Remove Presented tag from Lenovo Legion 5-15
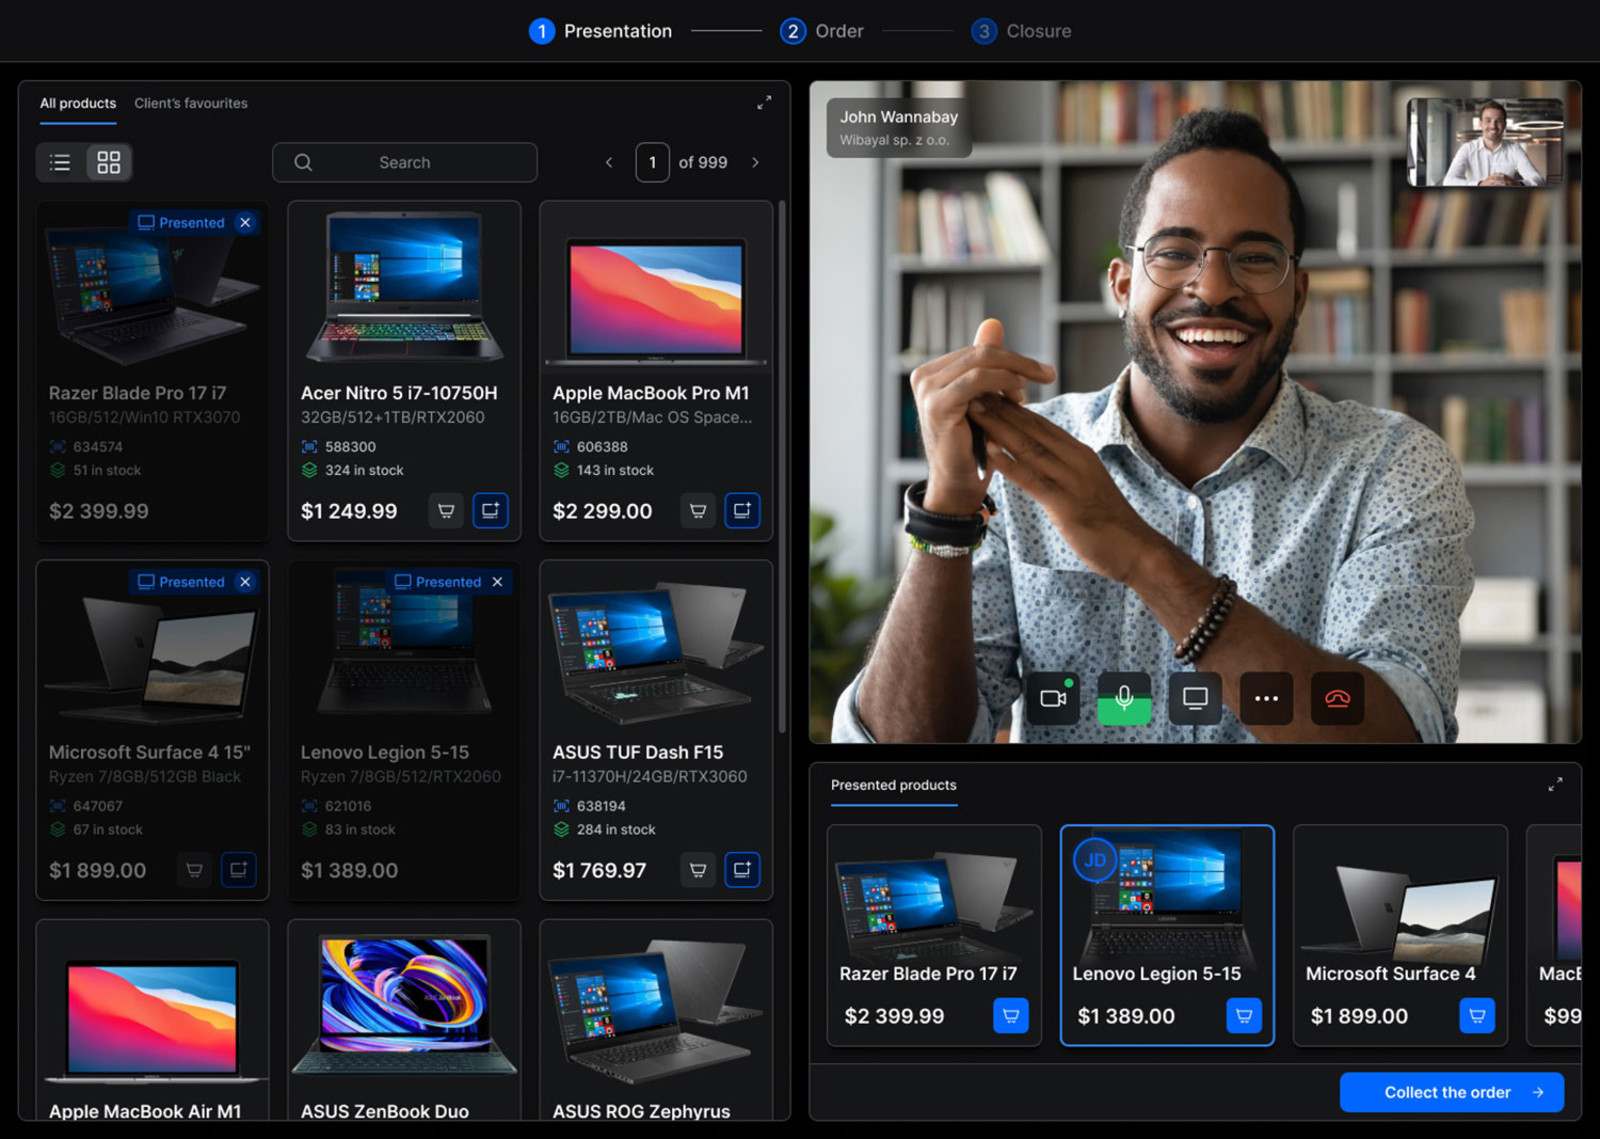 [497, 582]
